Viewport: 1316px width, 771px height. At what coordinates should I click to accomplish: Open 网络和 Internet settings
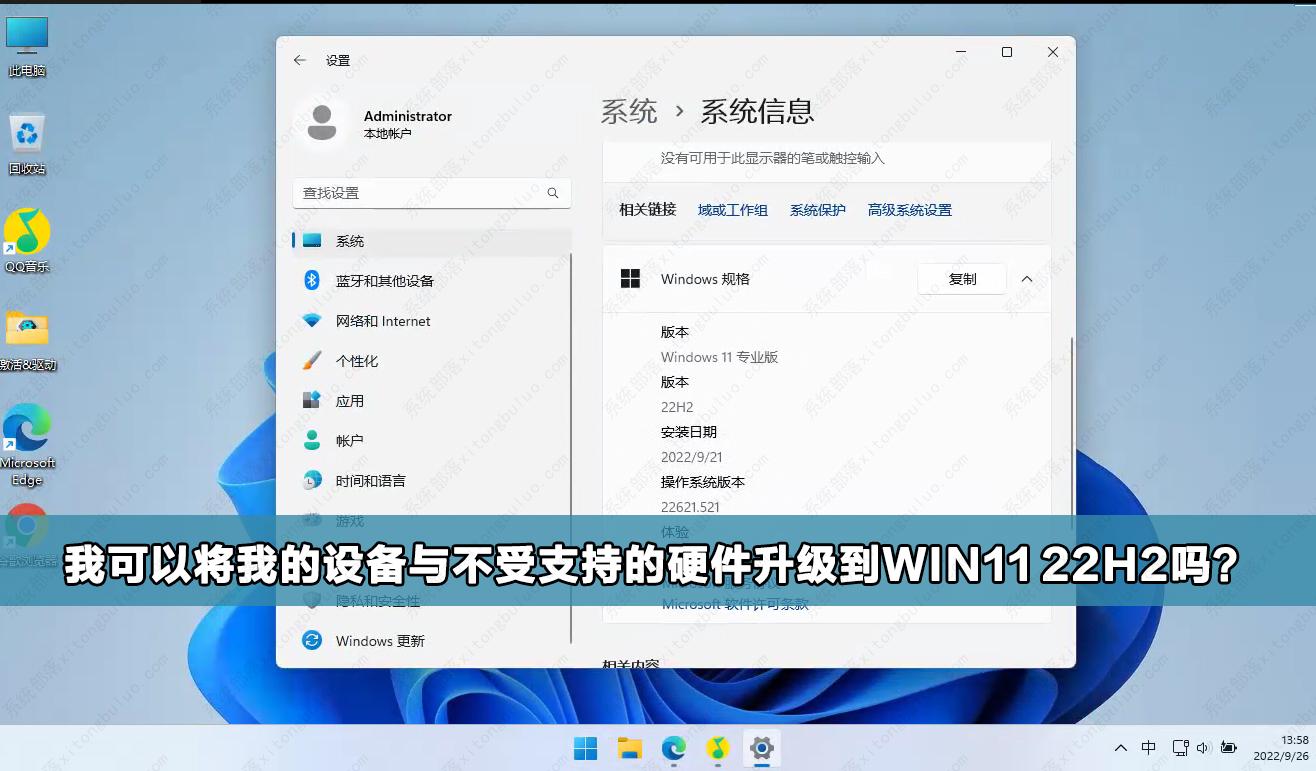383,321
